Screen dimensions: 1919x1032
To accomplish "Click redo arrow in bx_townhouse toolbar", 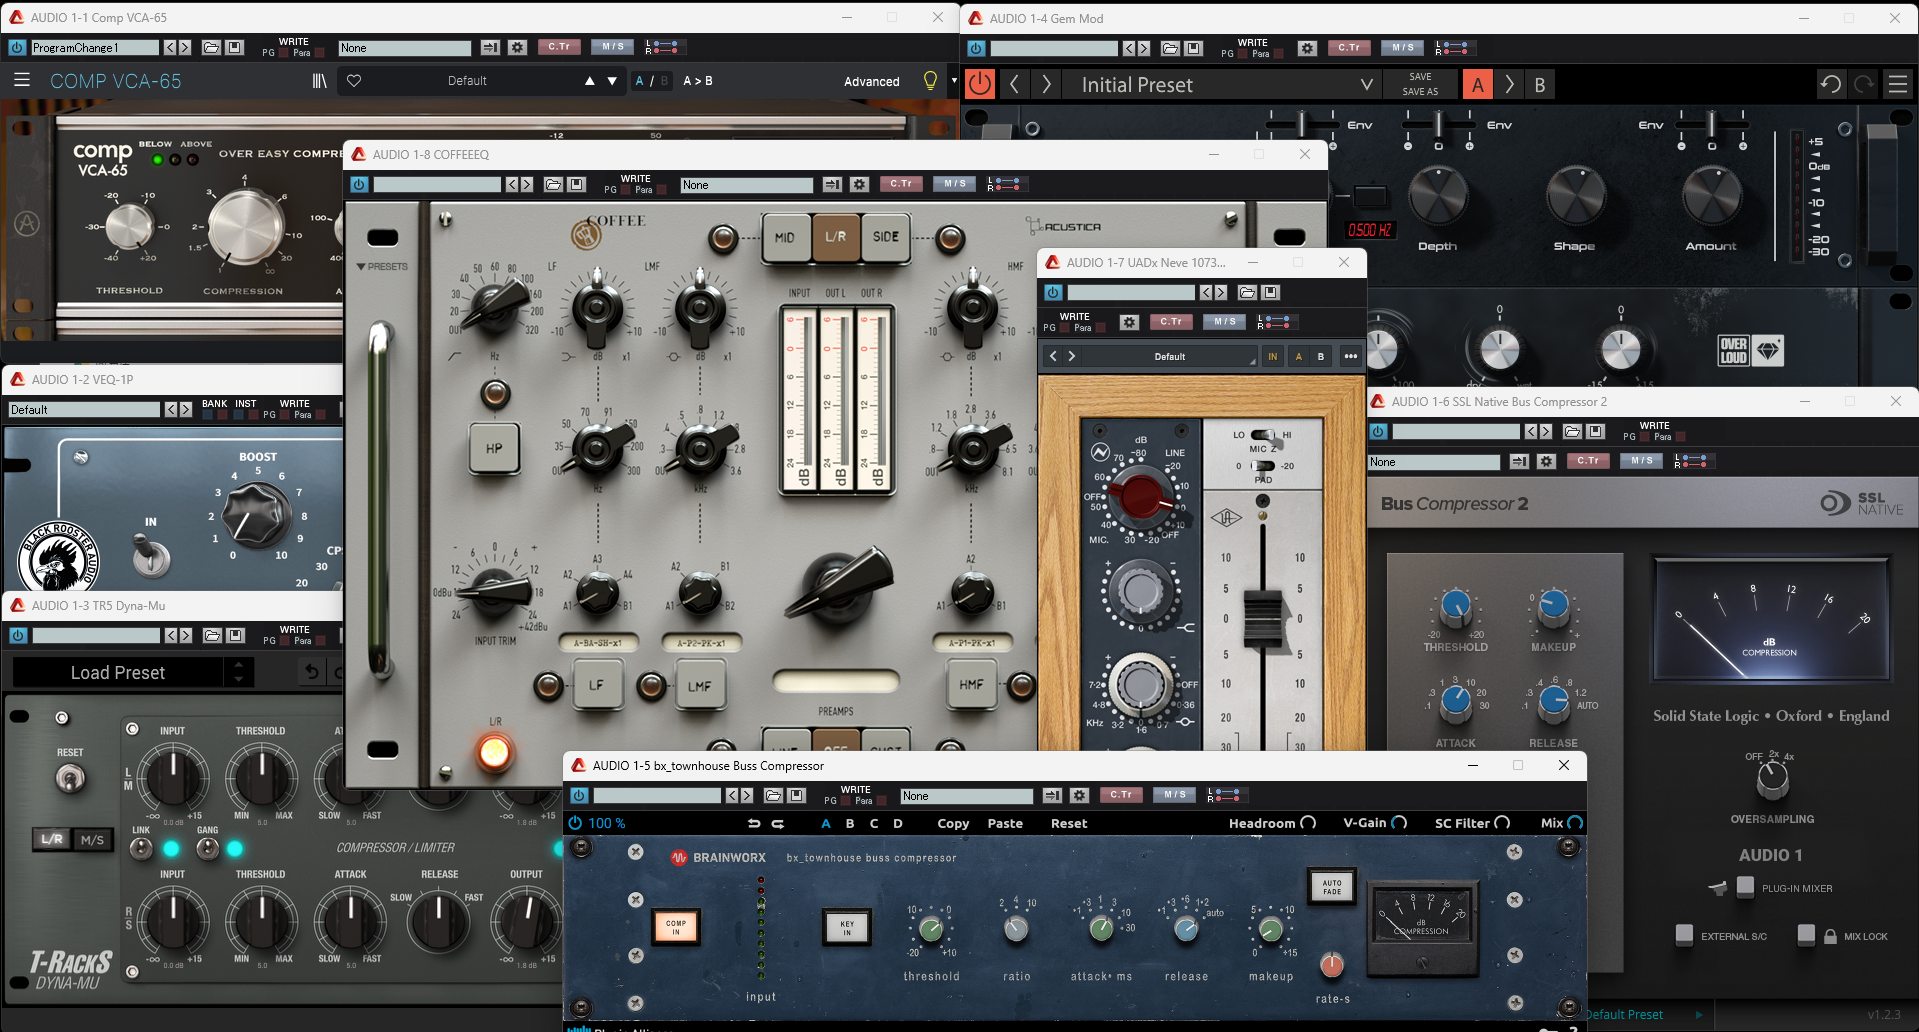I will coord(777,824).
